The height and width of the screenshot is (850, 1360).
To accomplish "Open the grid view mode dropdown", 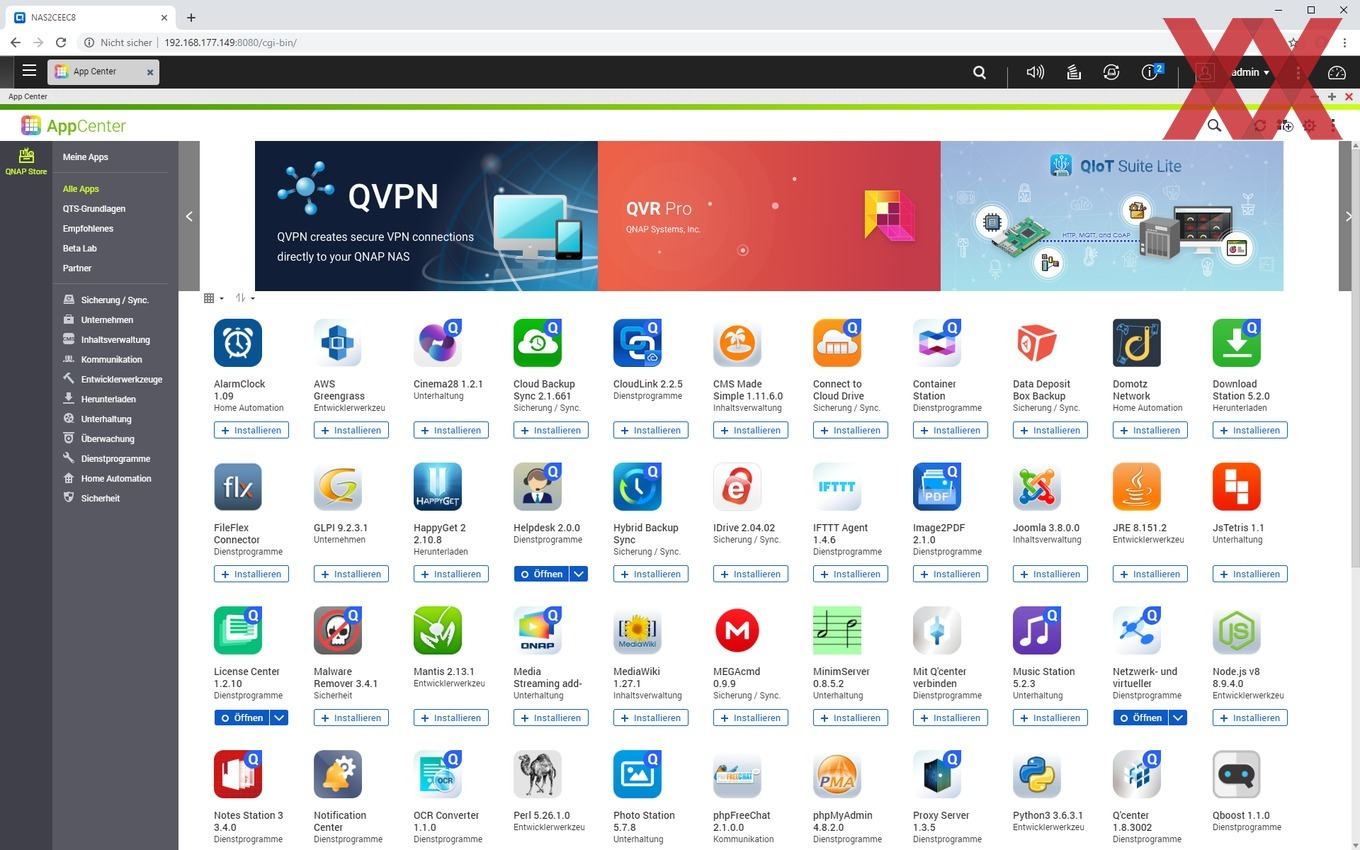I will pos(213,298).
